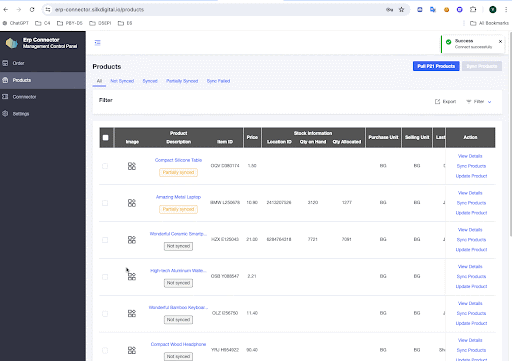This screenshot has height=361, width=512.
Task: Open the All Bookmarks folder
Action: pyautogui.click(x=489, y=23)
